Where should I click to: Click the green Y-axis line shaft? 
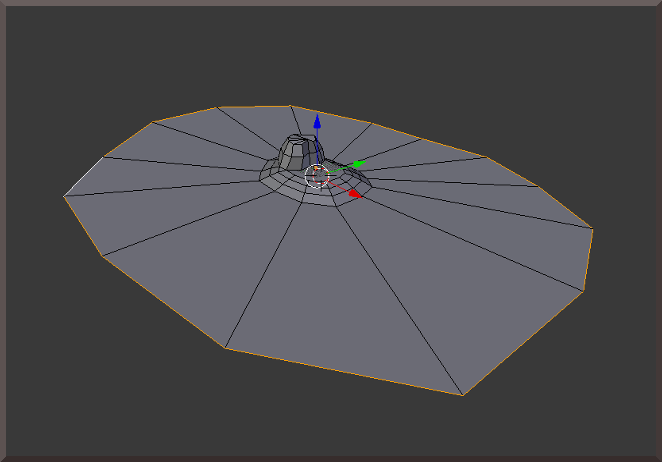click(338, 169)
